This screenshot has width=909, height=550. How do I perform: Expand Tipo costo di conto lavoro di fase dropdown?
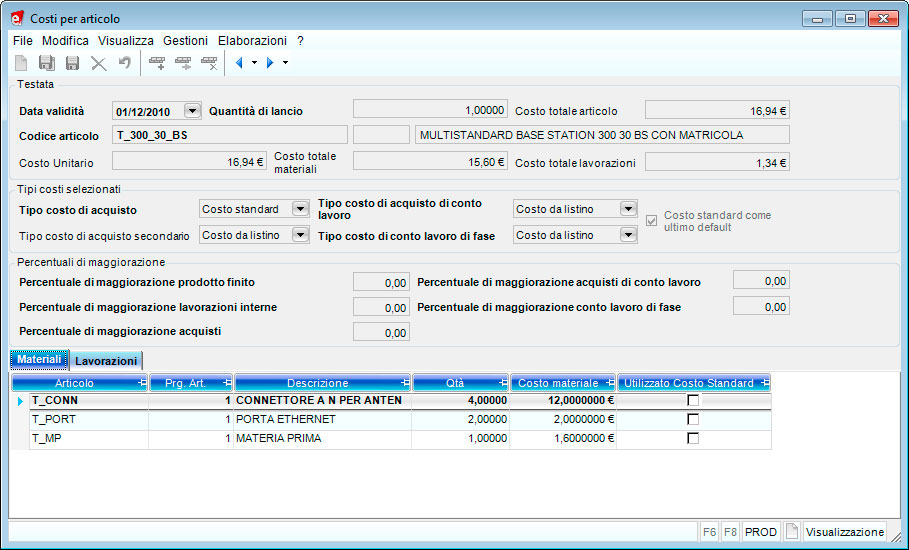coord(628,235)
